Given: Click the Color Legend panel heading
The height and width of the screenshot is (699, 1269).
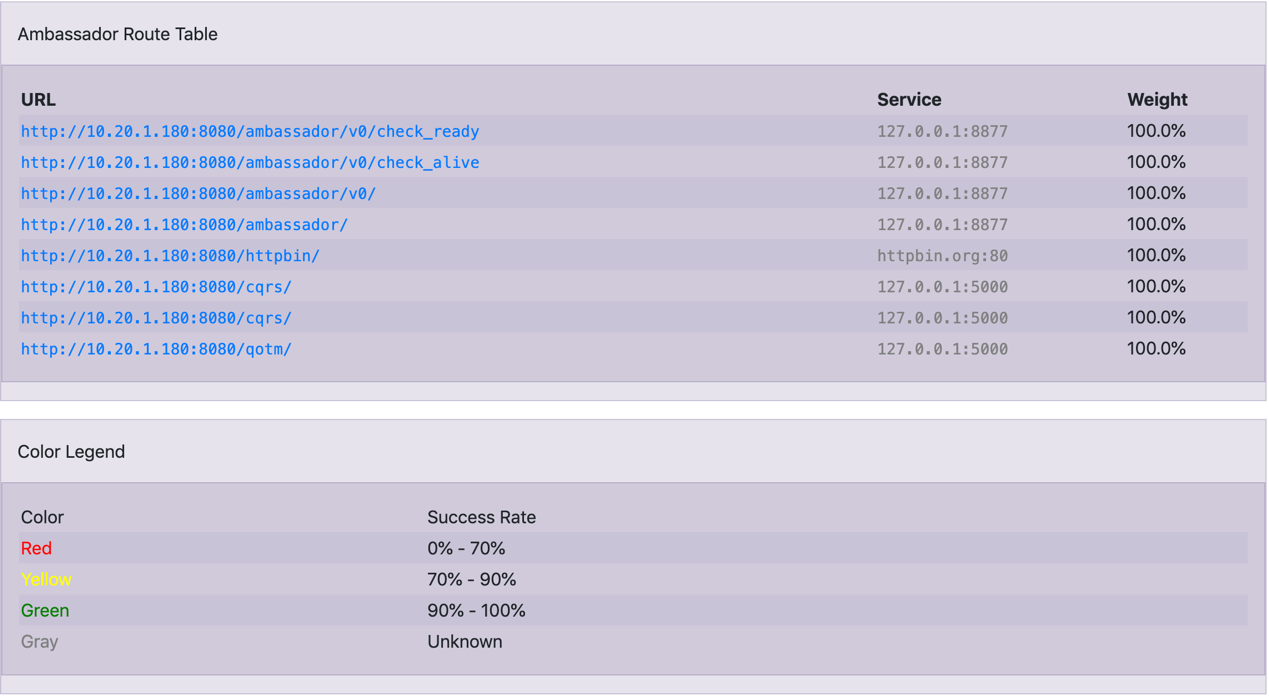Looking at the screenshot, I should [x=71, y=452].
